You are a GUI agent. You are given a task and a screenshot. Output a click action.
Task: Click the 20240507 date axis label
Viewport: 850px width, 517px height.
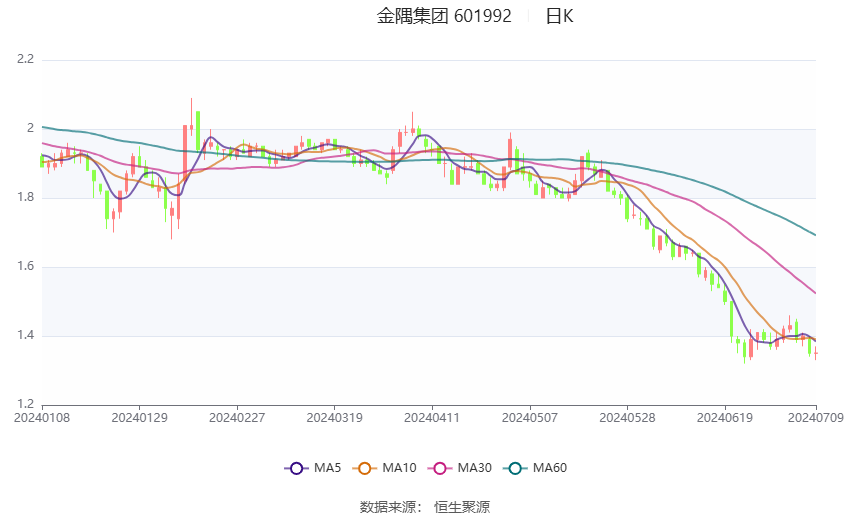tap(530, 418)
